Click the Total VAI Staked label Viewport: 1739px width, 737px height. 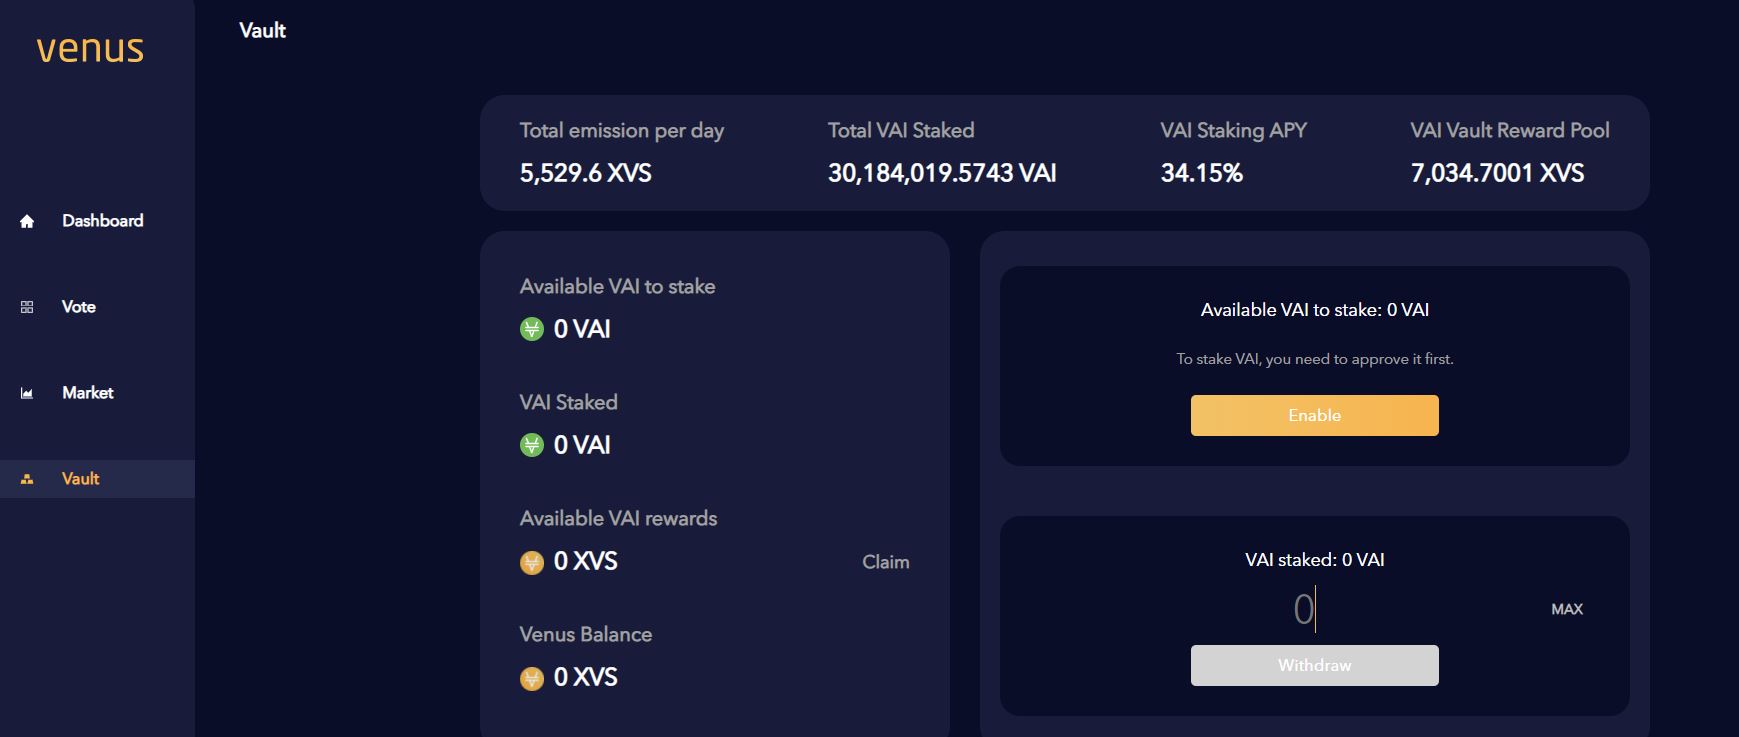click(901, 130)
